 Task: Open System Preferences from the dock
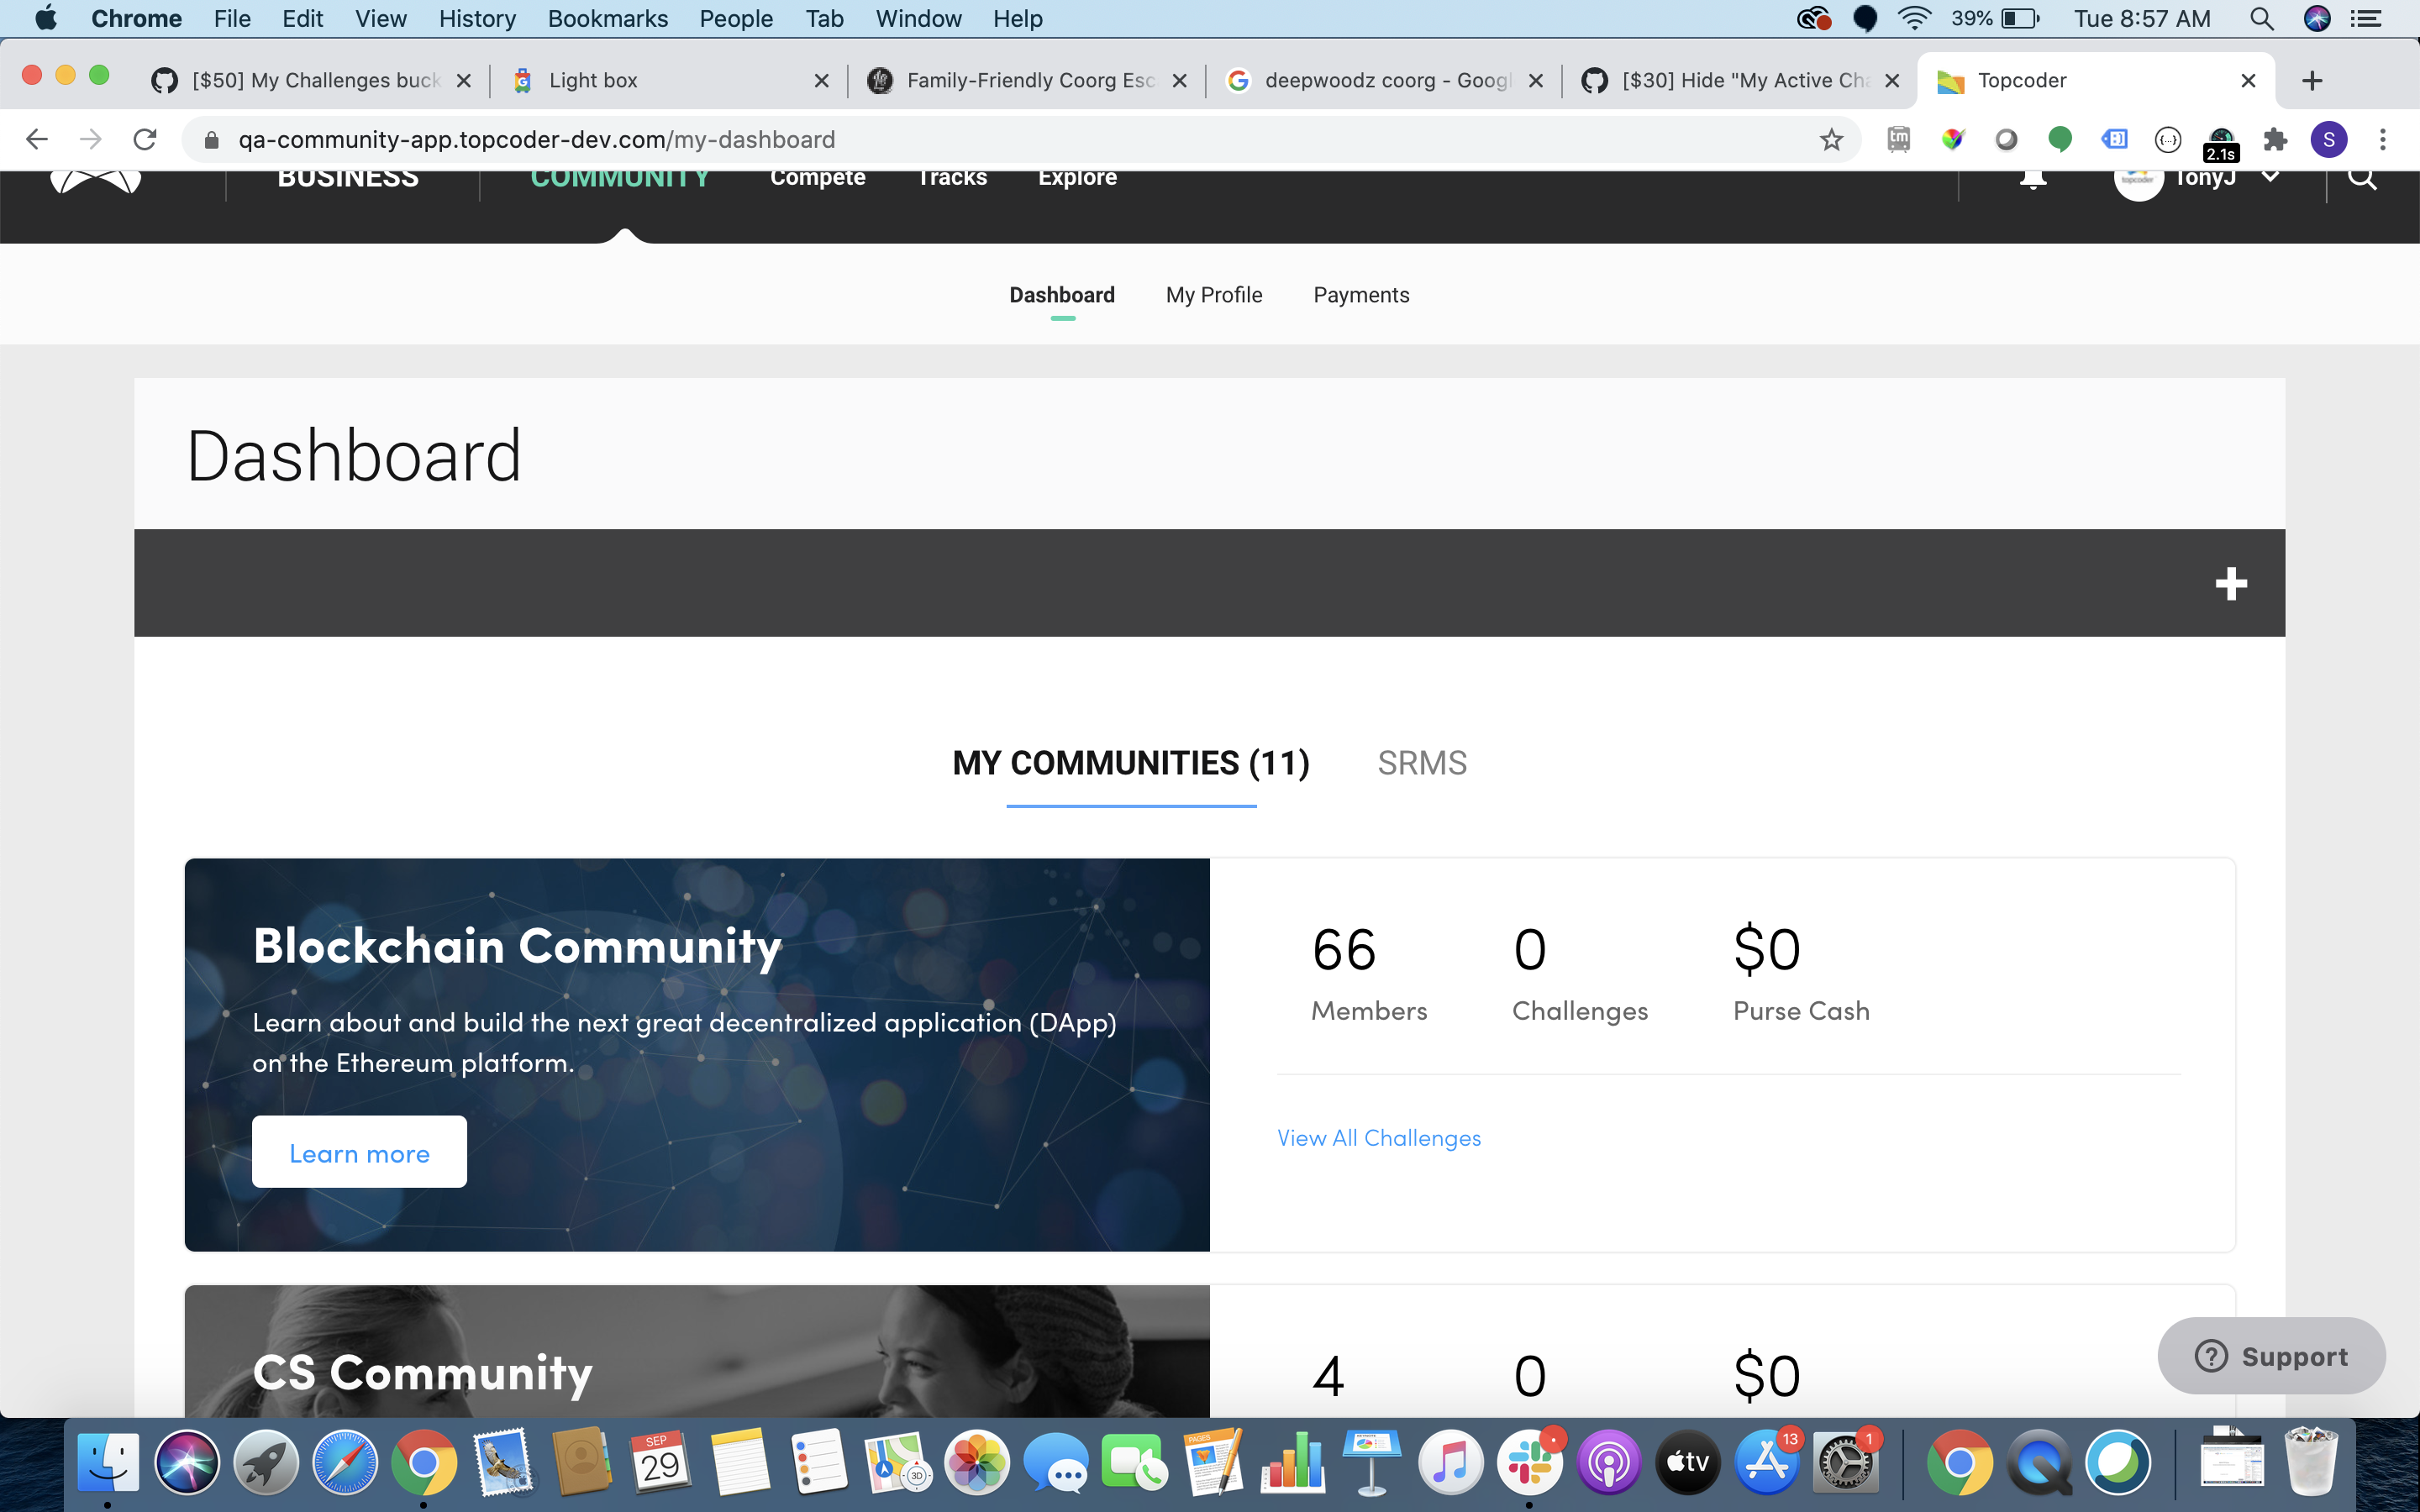(x=1846, y=1462)
